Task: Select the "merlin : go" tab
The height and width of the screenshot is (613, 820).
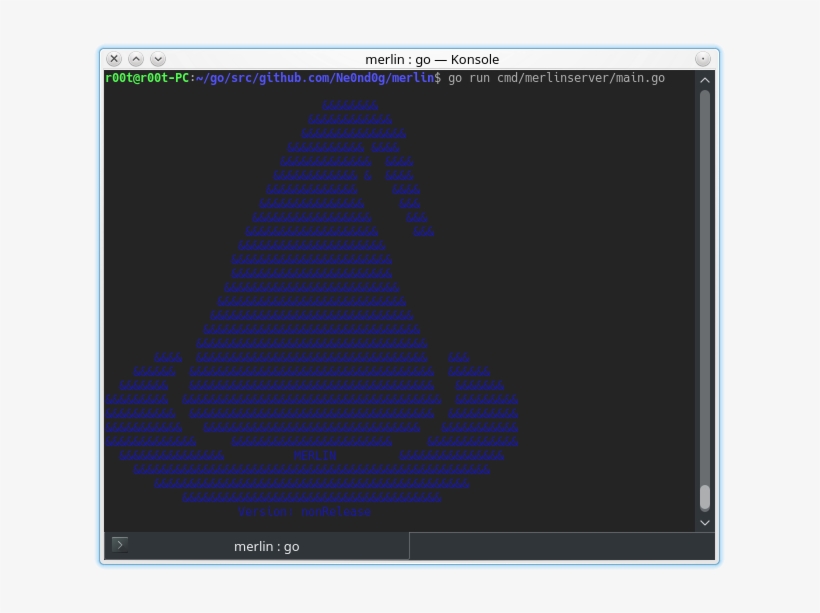Action: click(266, 546)
